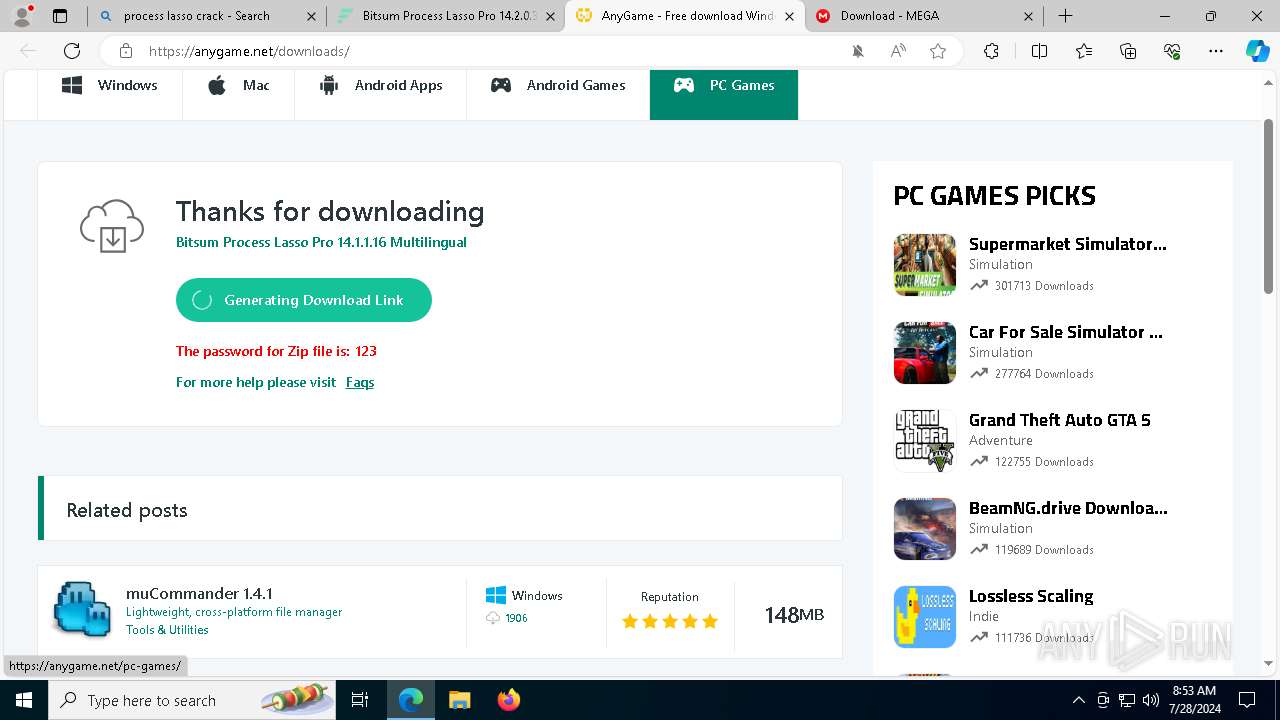The width and height of the screenshot is (1280, 720).
Task: Close the Download - MEGA tab
Action: point(1028,16)
